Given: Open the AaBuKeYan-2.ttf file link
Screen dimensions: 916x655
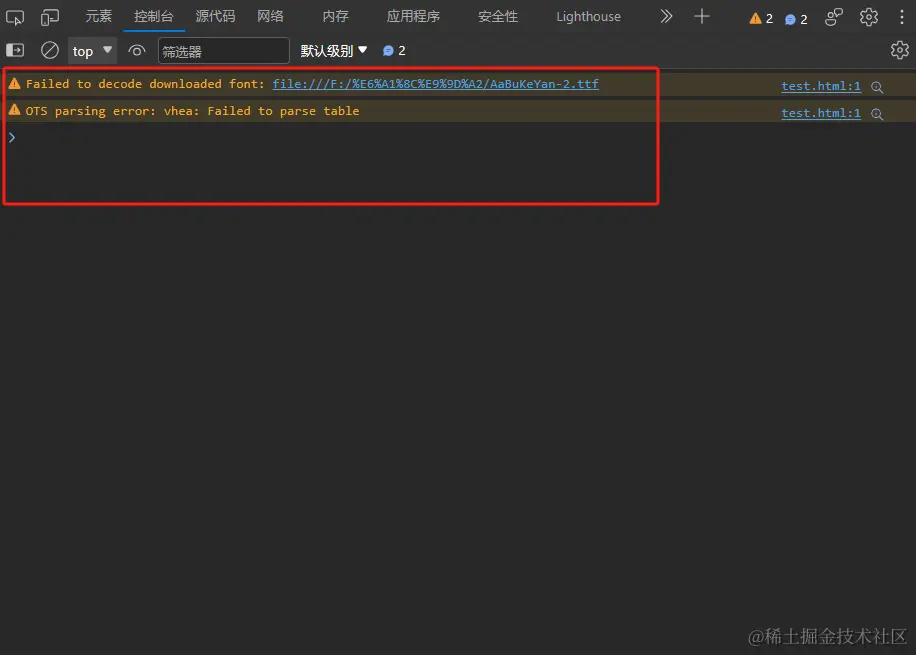Looking at the screenshot, I should [x=435, y=84].
